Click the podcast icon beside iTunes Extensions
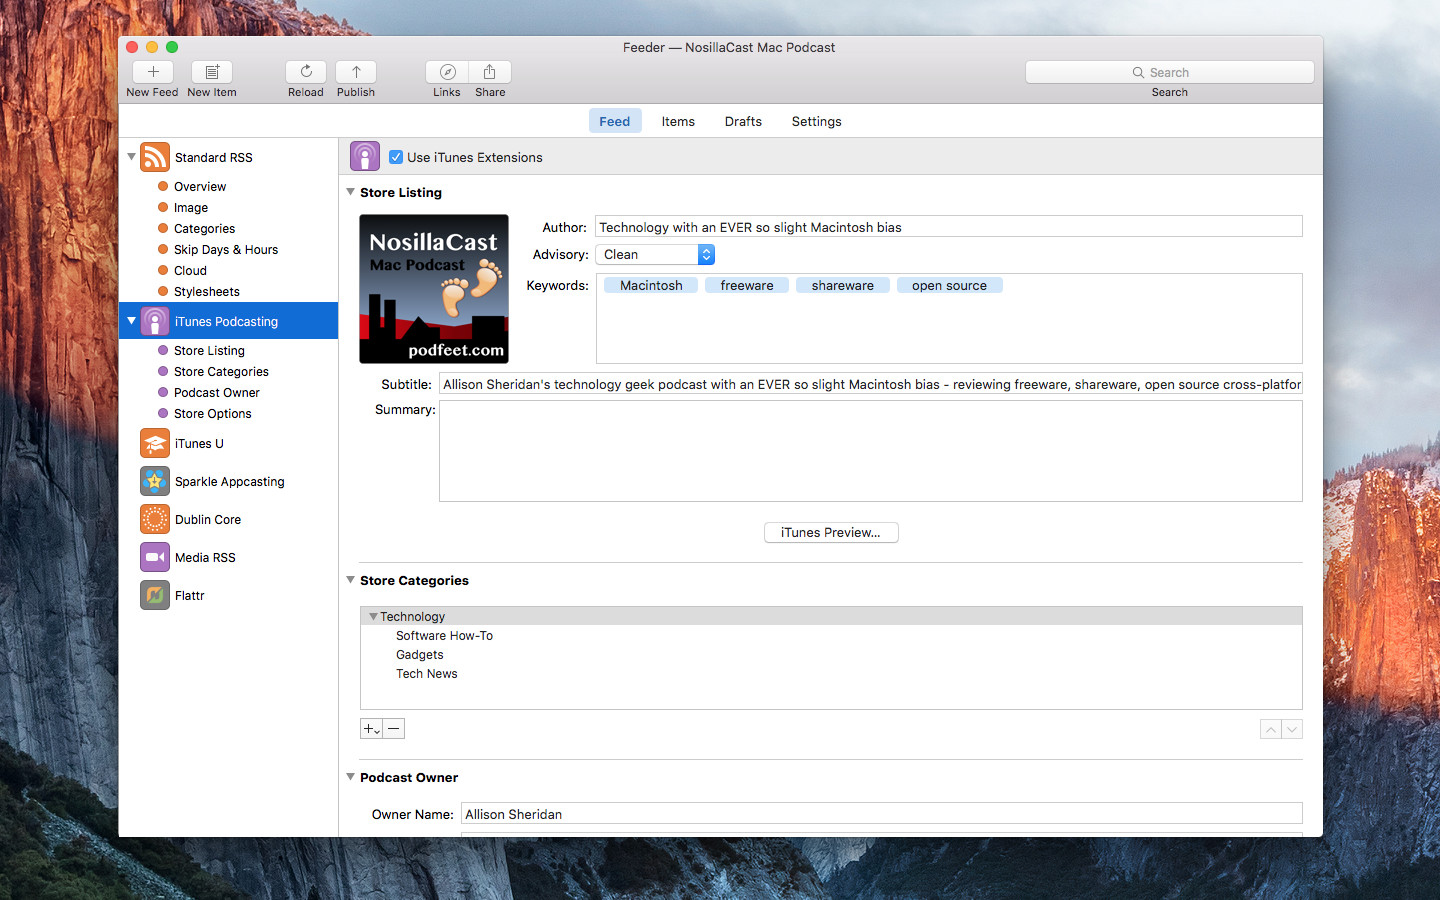 tap(365, 156)
